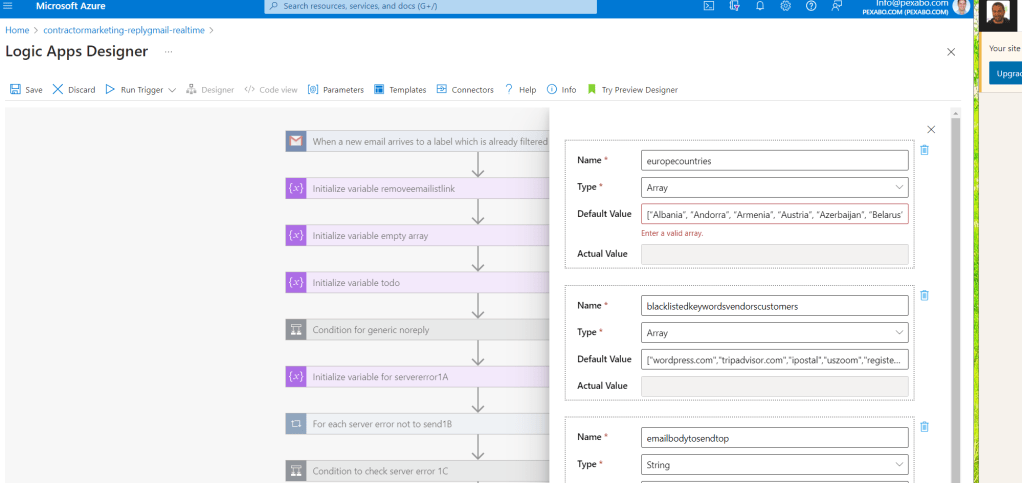Delete the europecountries parameter

(x=924, y=150)
